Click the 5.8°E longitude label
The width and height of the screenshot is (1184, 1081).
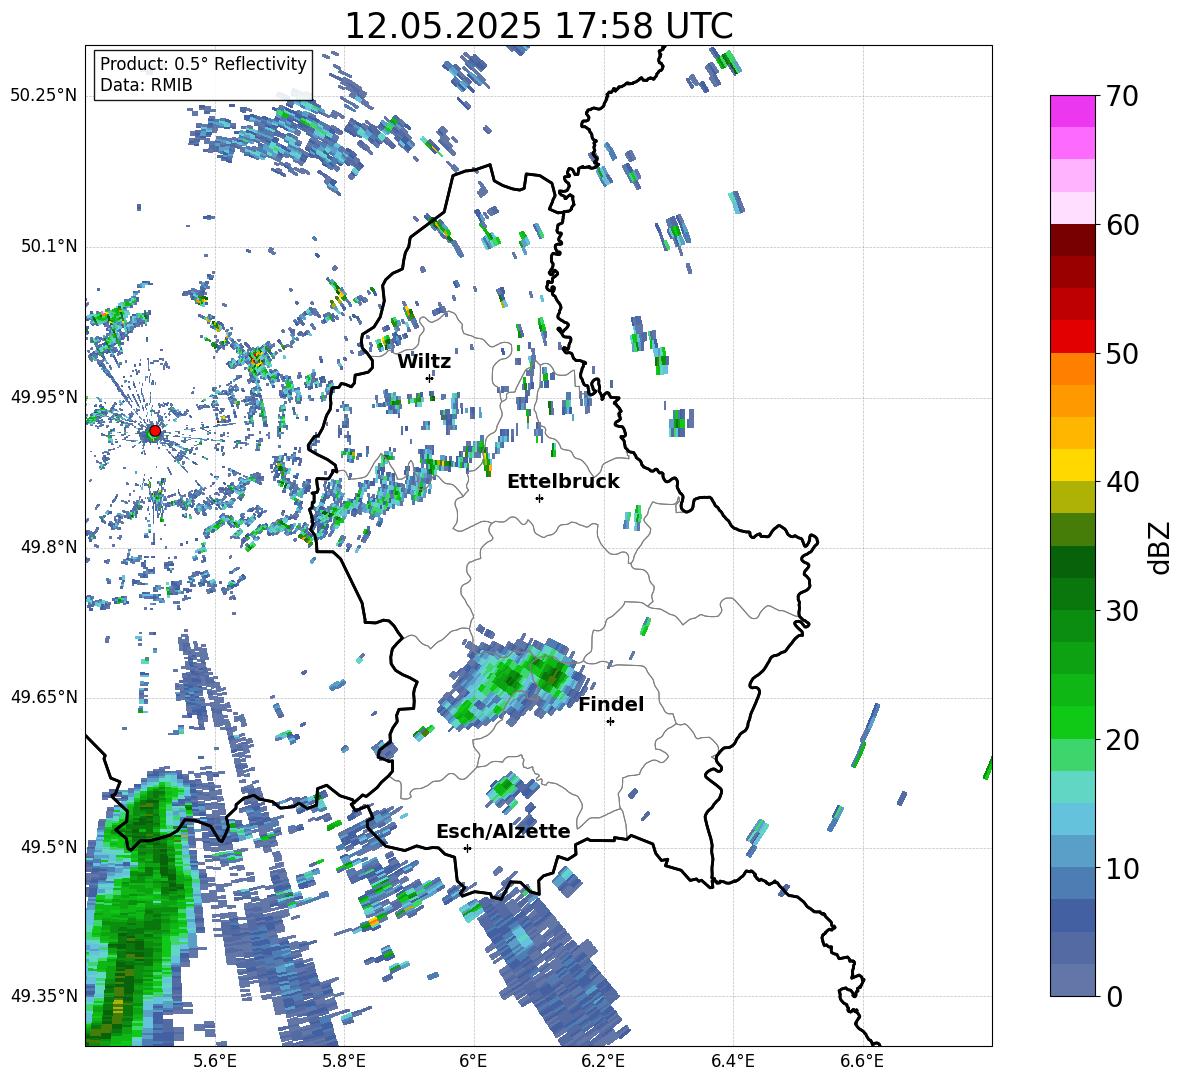click(344, 1061)
